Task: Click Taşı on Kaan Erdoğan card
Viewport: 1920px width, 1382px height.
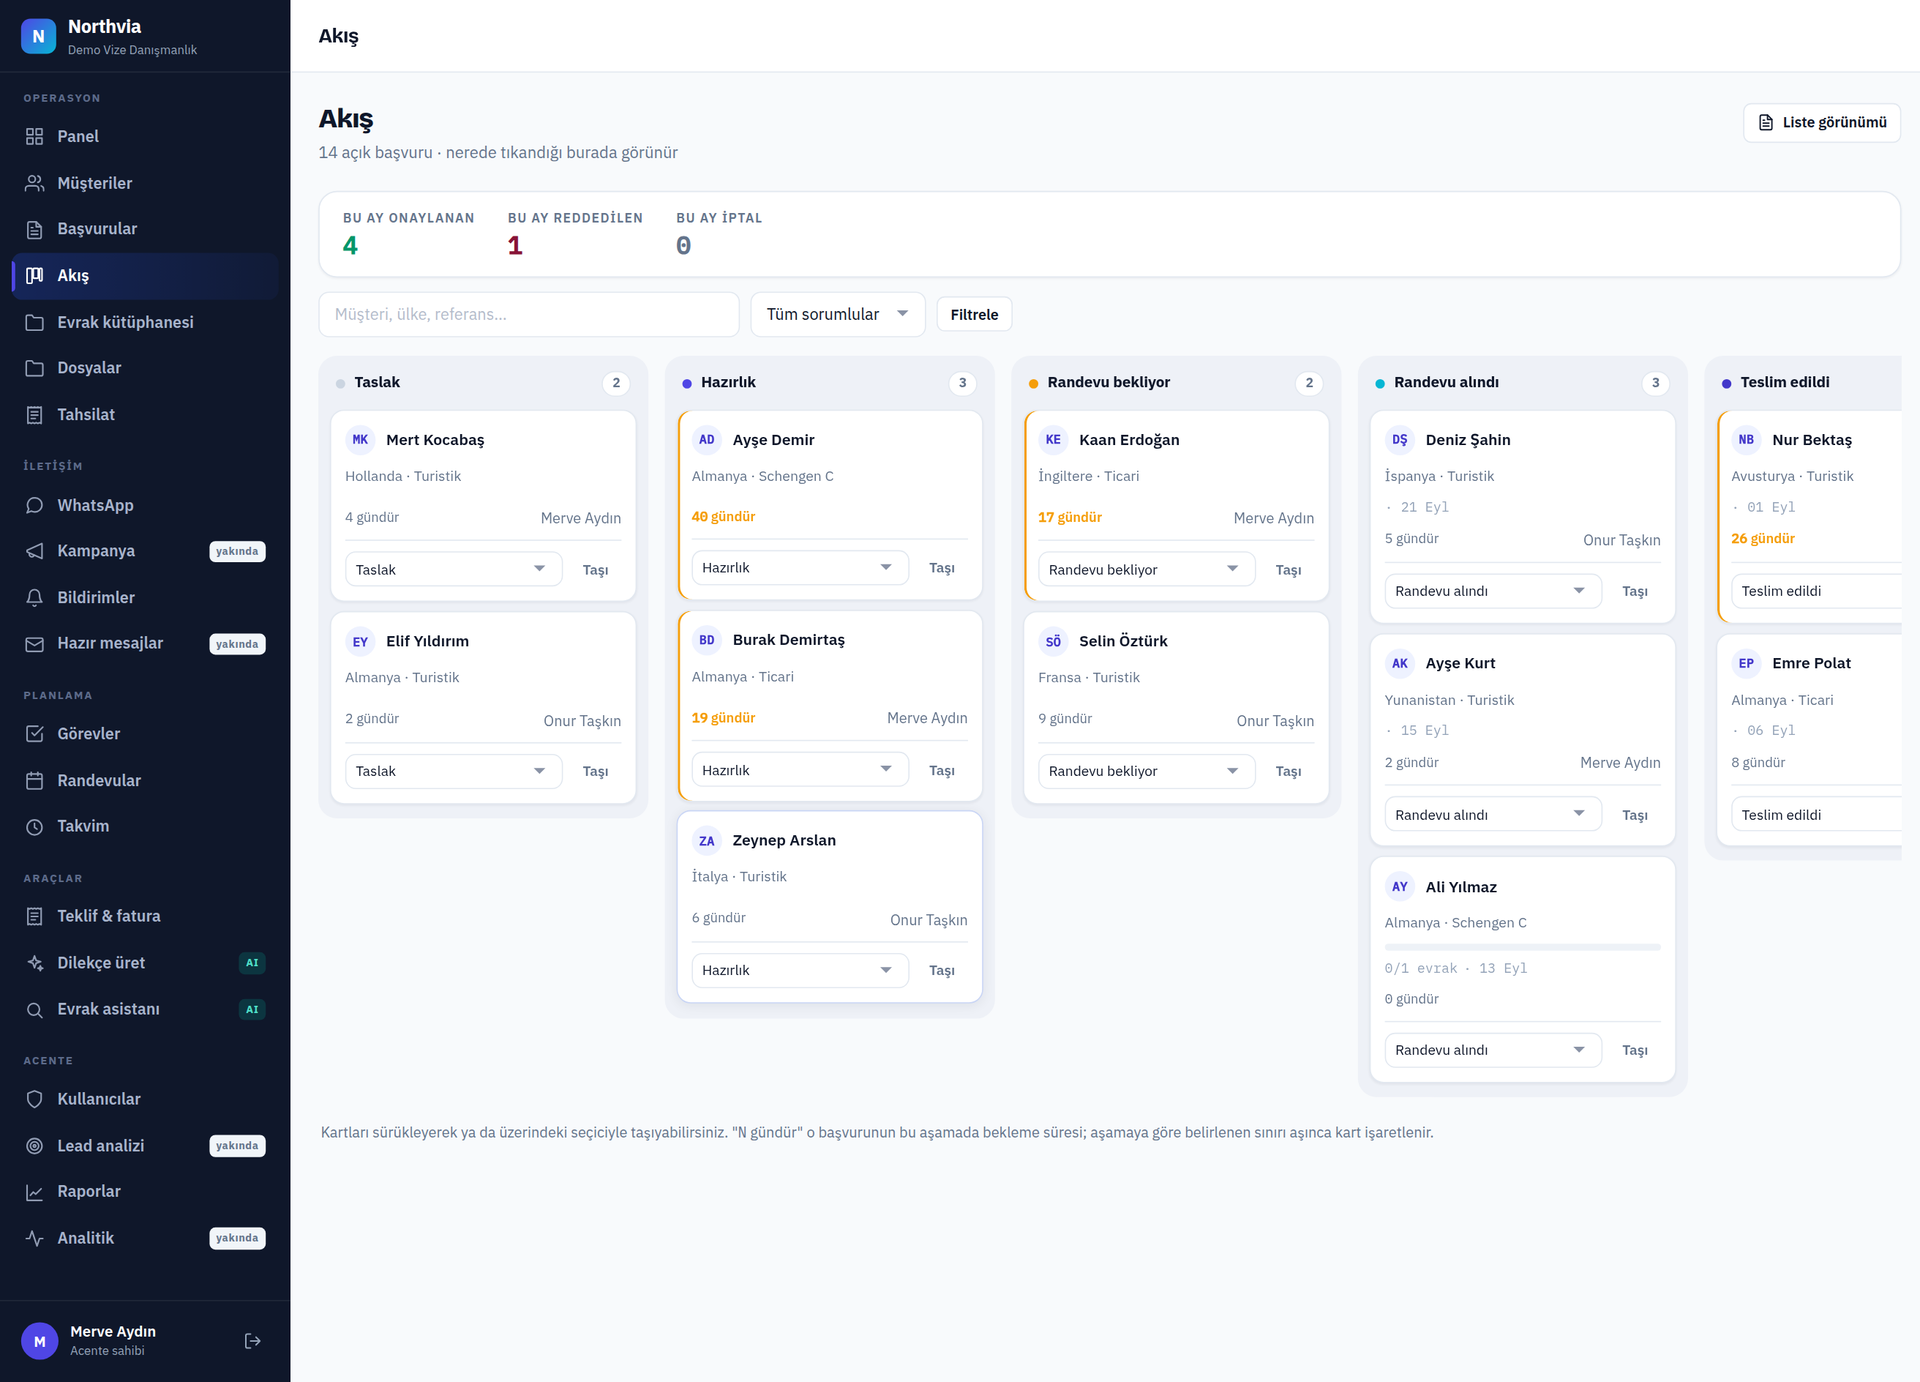Action: click(1288, 569)
